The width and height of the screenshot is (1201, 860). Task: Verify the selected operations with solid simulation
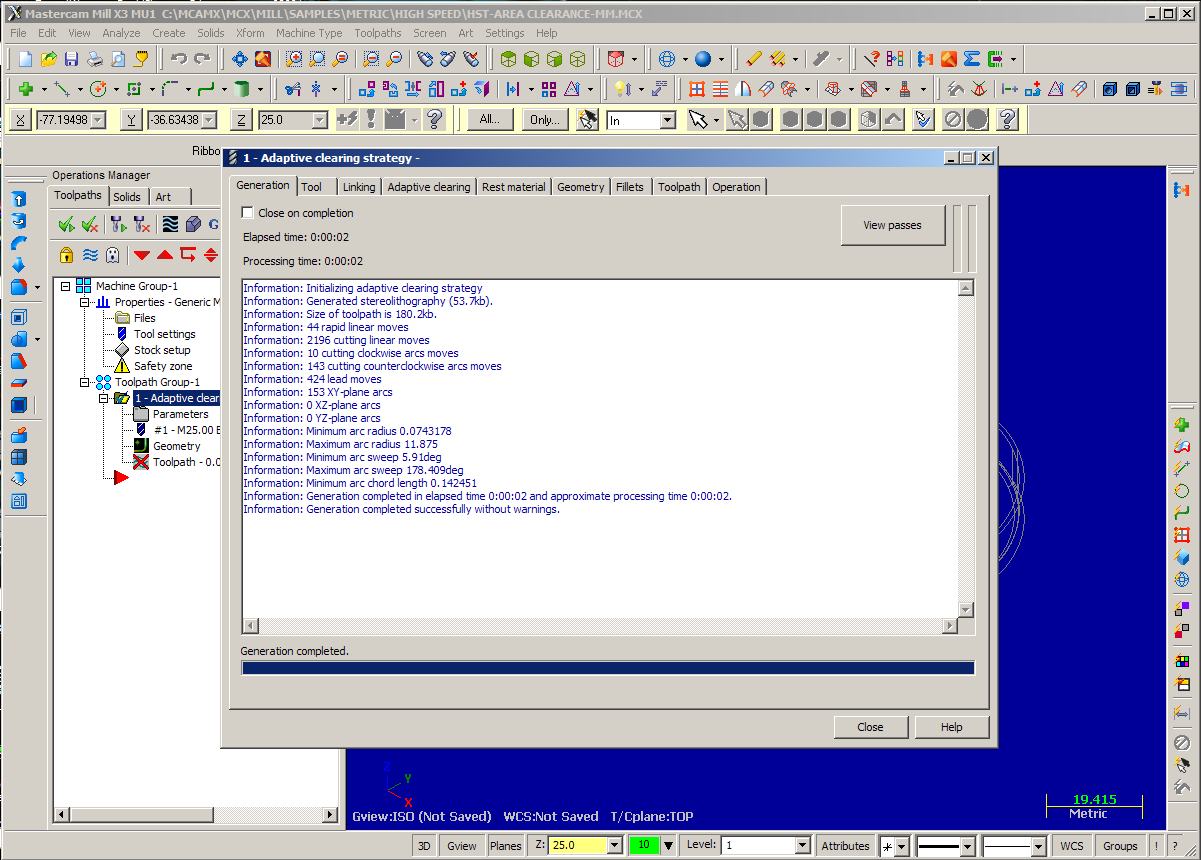tap(193, 224)
